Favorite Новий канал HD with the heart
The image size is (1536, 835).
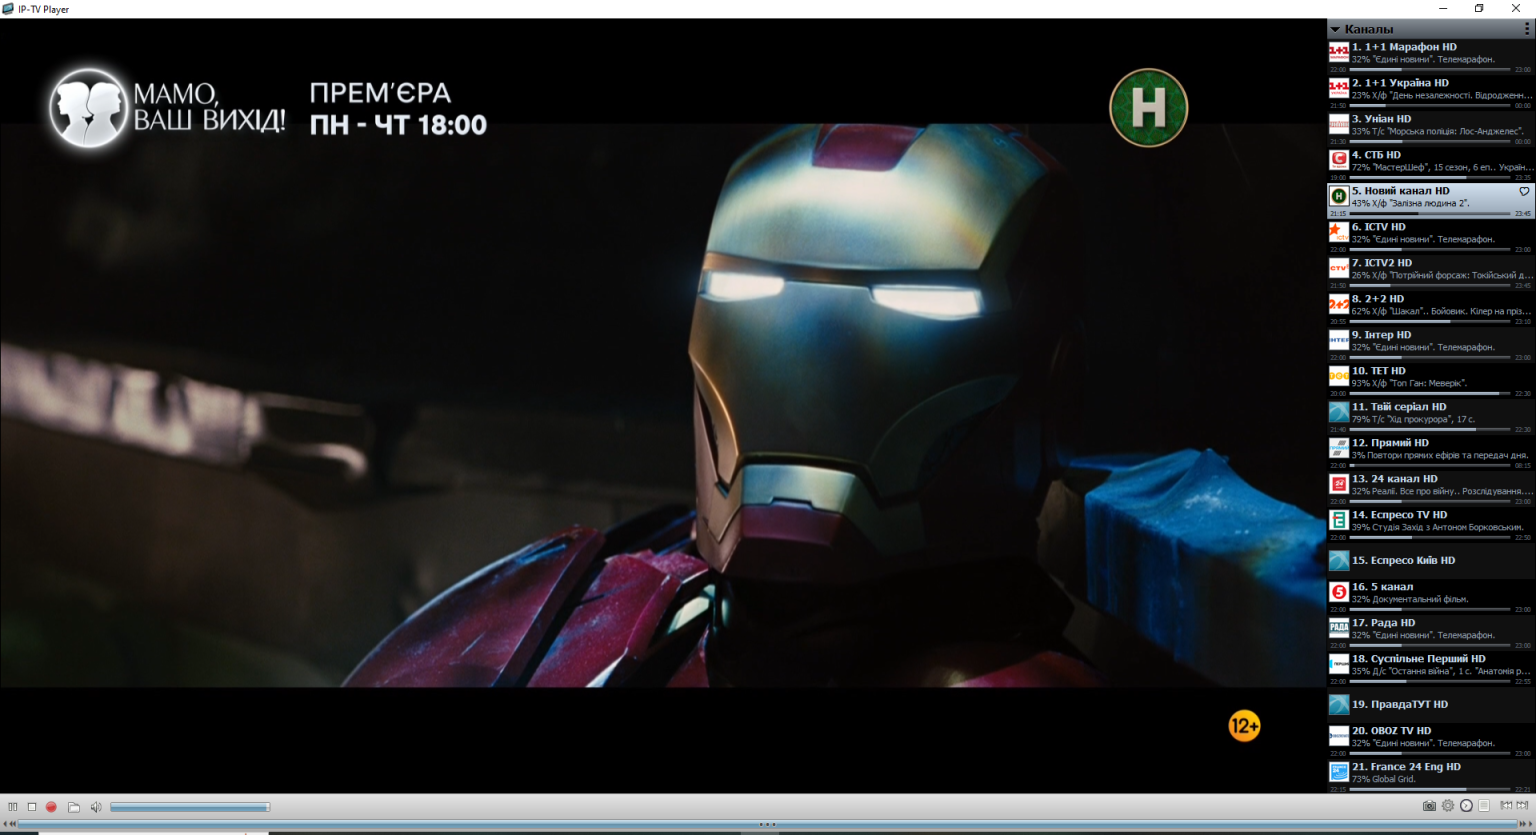[x=1524, y=191]
